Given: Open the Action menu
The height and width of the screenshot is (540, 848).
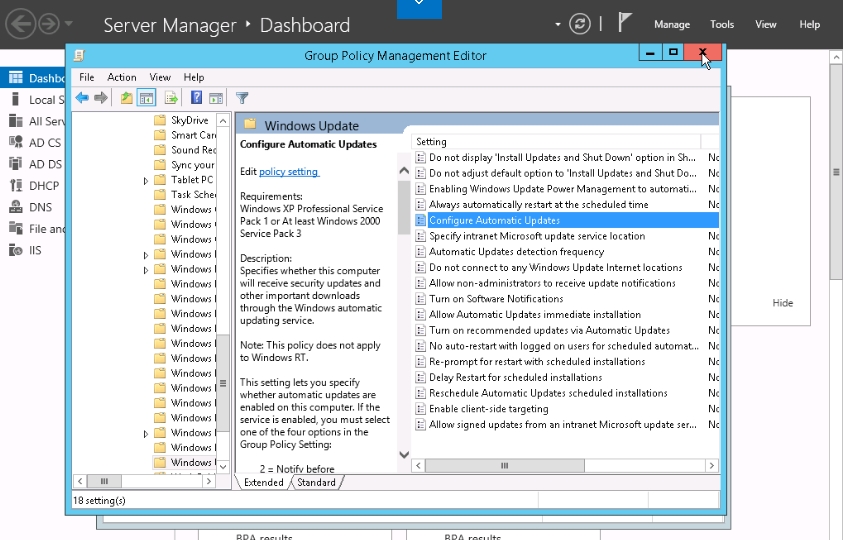Looking at the screenshot, I should pos(122,77).
